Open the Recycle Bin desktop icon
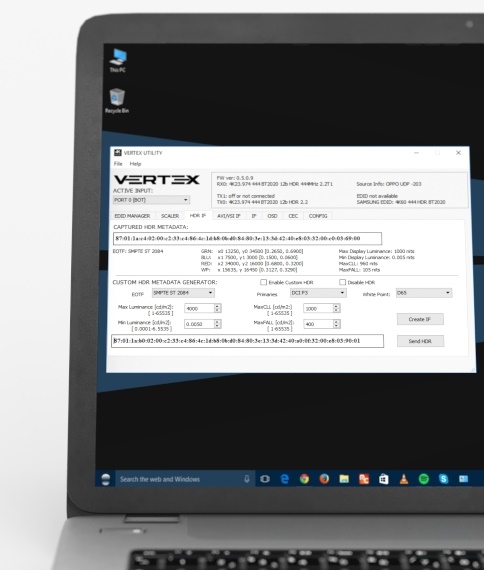The width and height of the screenshot is (484, 570). tap(117, 101)
